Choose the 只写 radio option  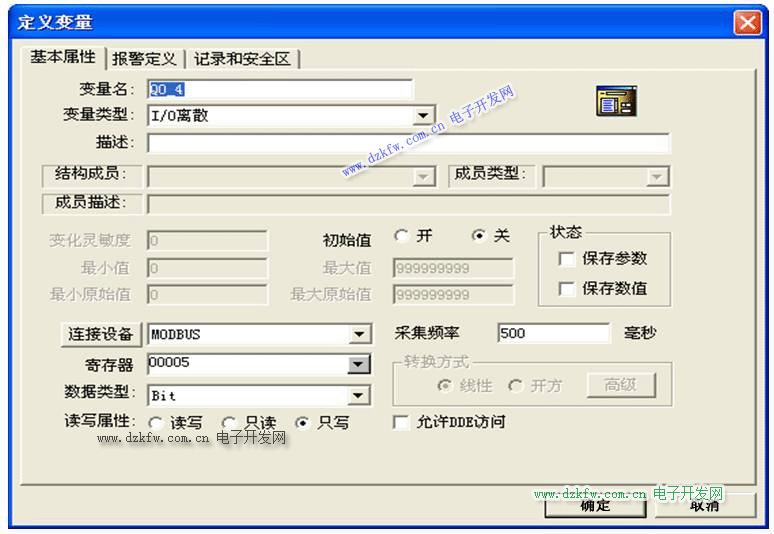point(302,423)
